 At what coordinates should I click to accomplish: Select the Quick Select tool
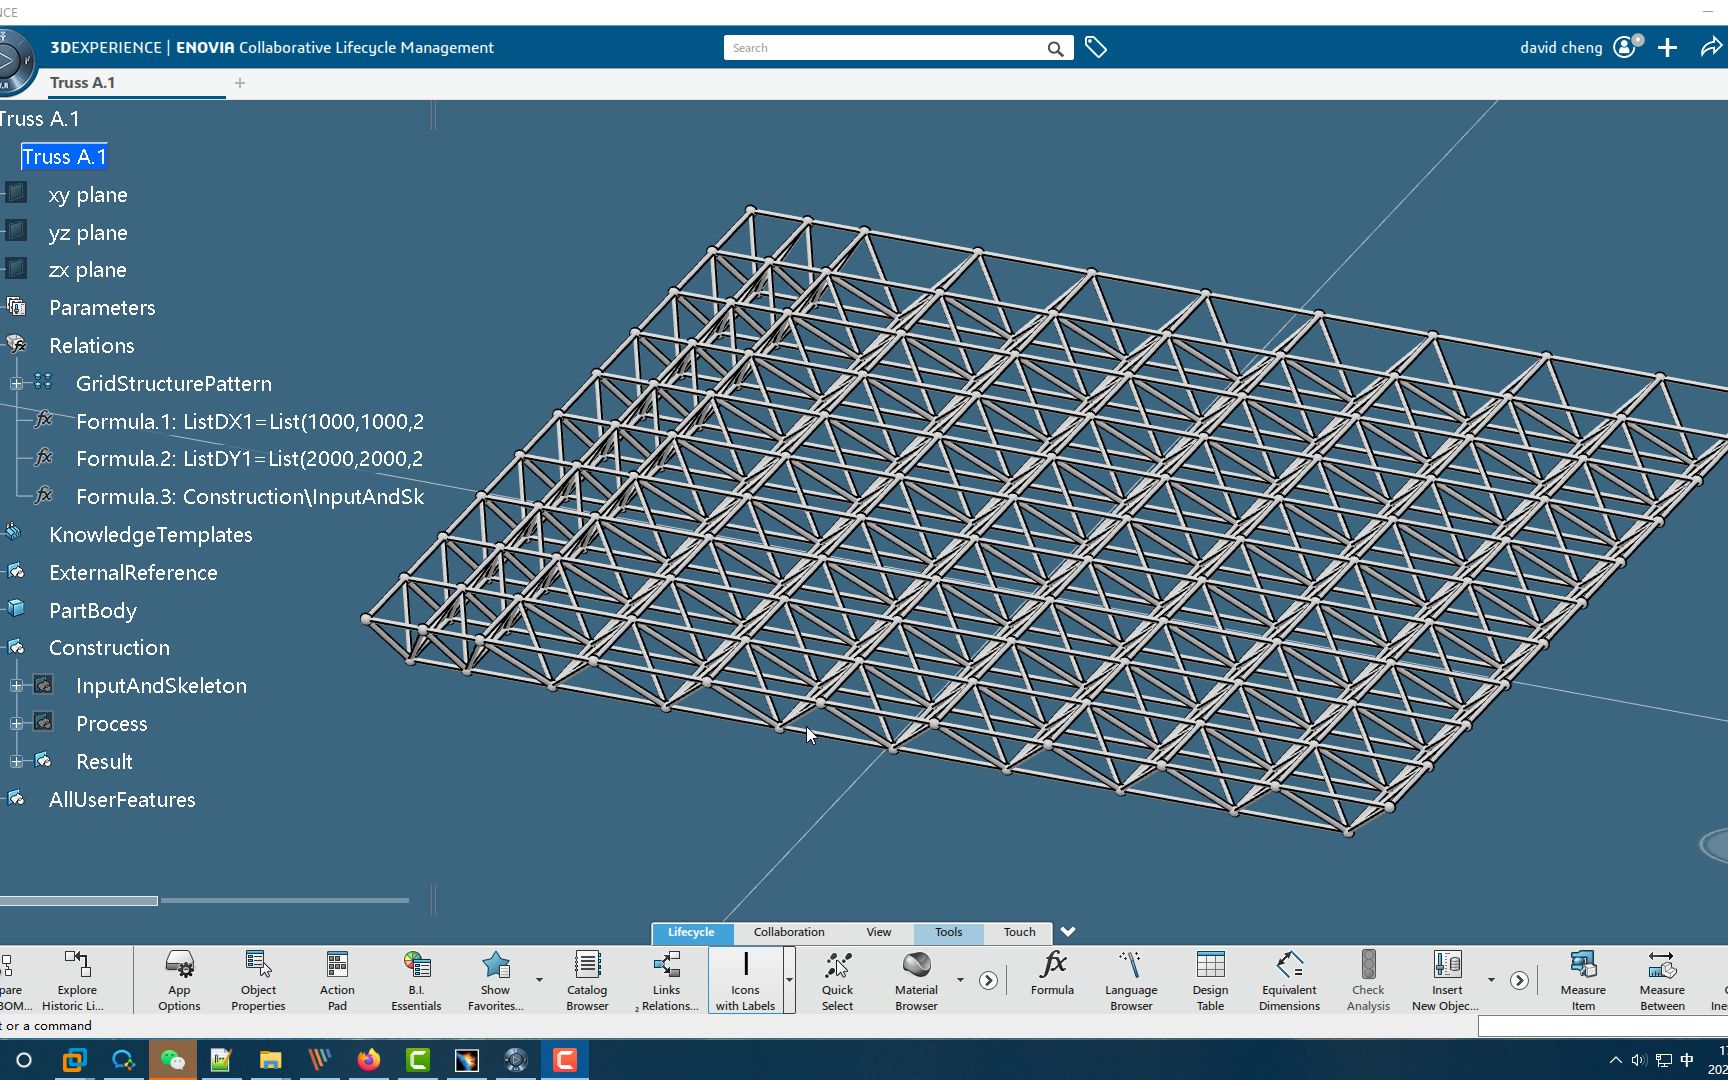[836, 978]
